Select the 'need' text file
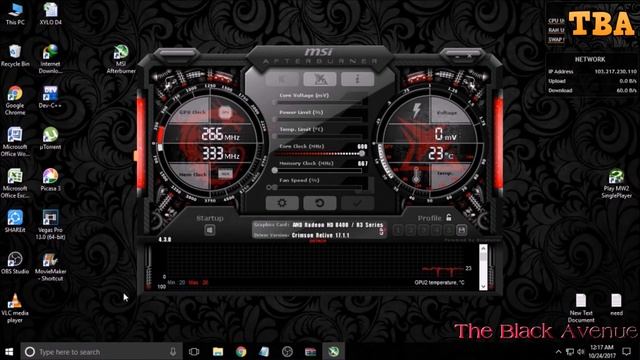 616,304
